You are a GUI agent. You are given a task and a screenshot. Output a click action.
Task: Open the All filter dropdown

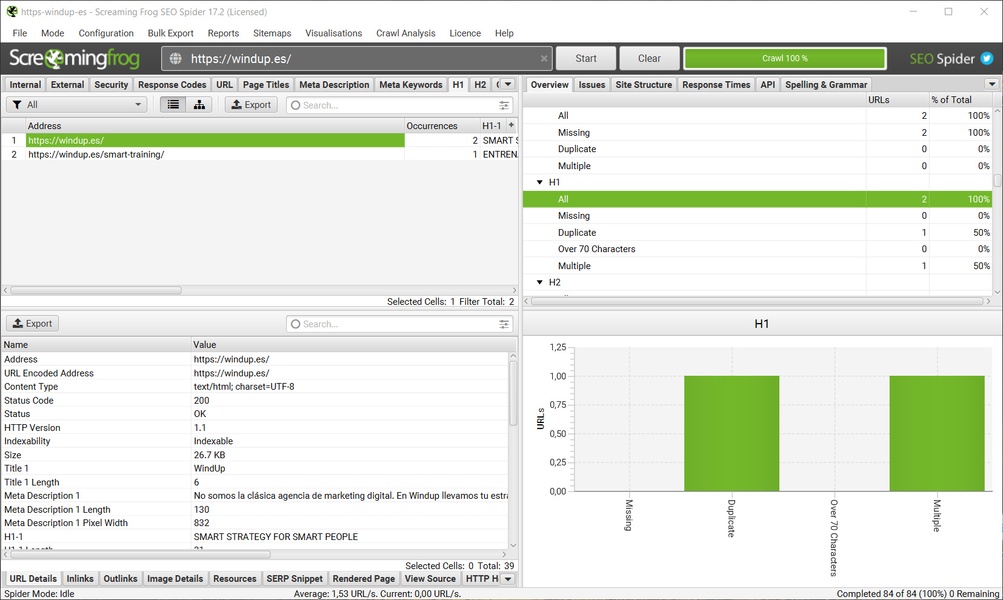[x=77, y=104]
